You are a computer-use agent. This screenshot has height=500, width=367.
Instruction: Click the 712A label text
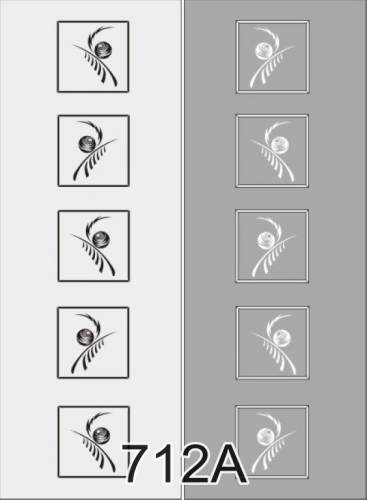tap(185, 464)
